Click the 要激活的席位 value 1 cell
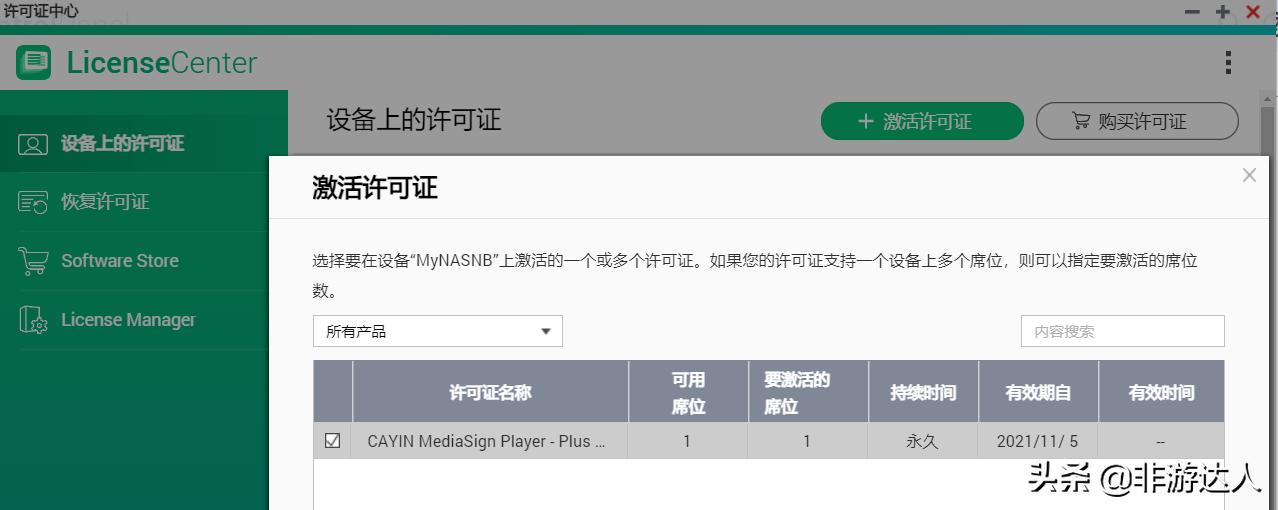 (807, 441)
